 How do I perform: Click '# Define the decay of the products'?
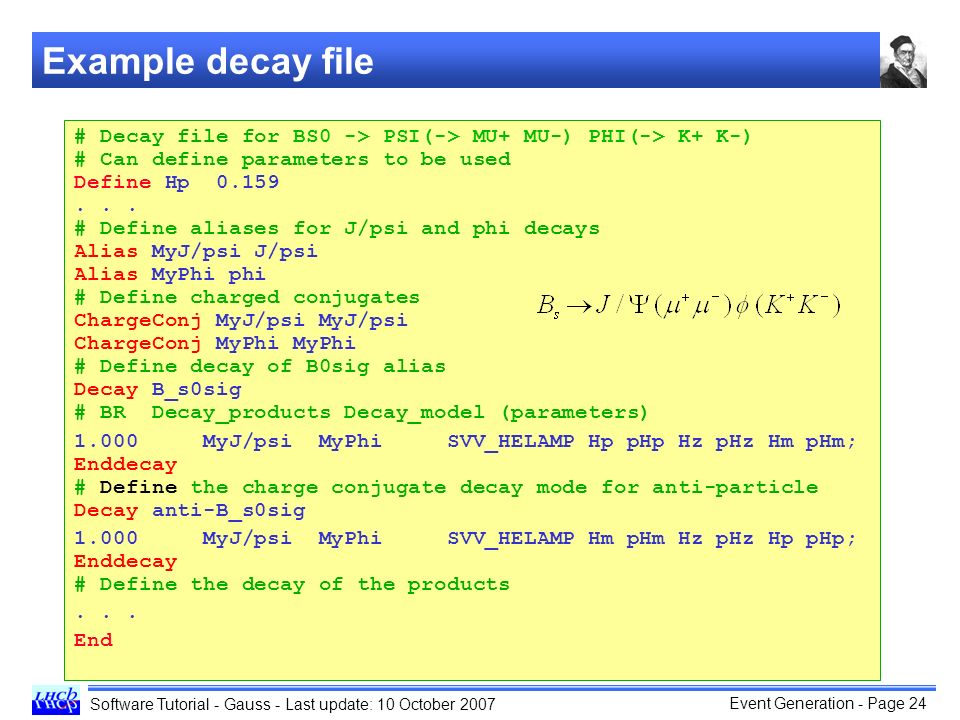tap(291, 585)
